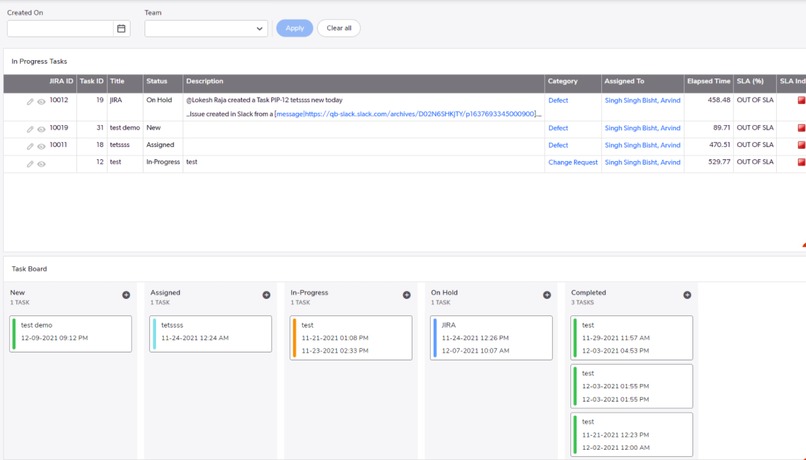Open the tetssss card in Assigned

[x=211, y=334]
